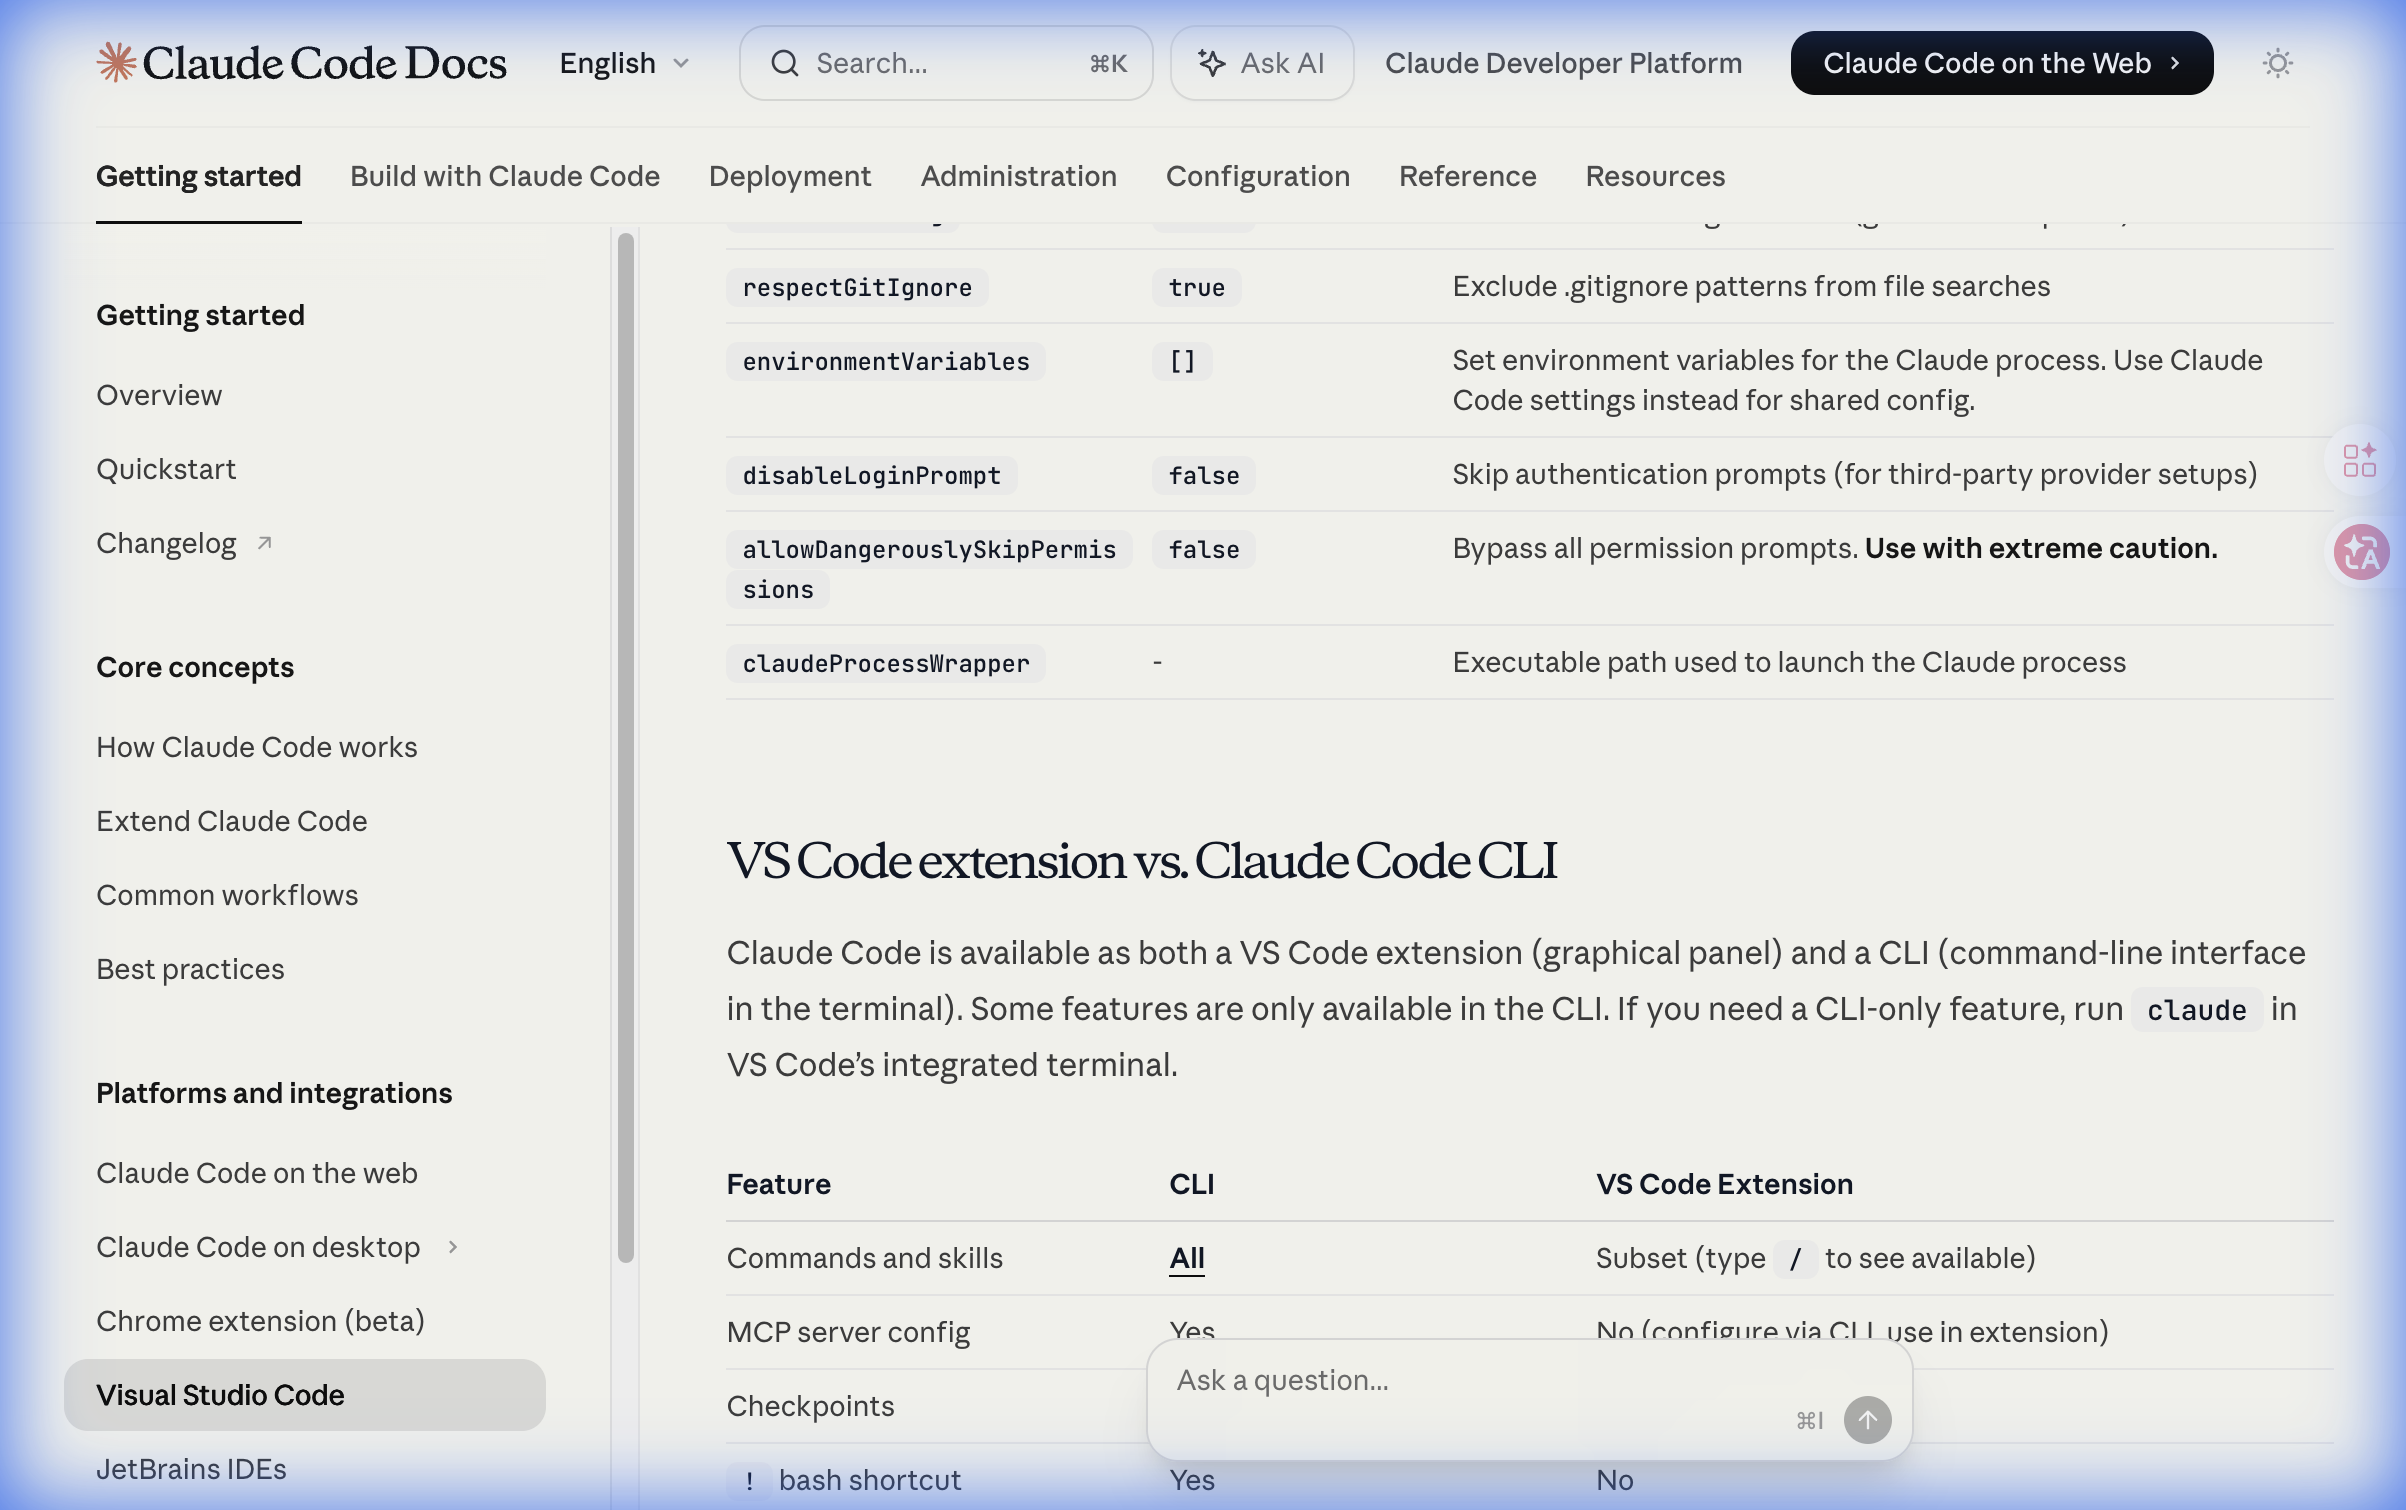Click the translate floating icon on right edge
Viewport: 2406px width, 1510px height.
2360,552
